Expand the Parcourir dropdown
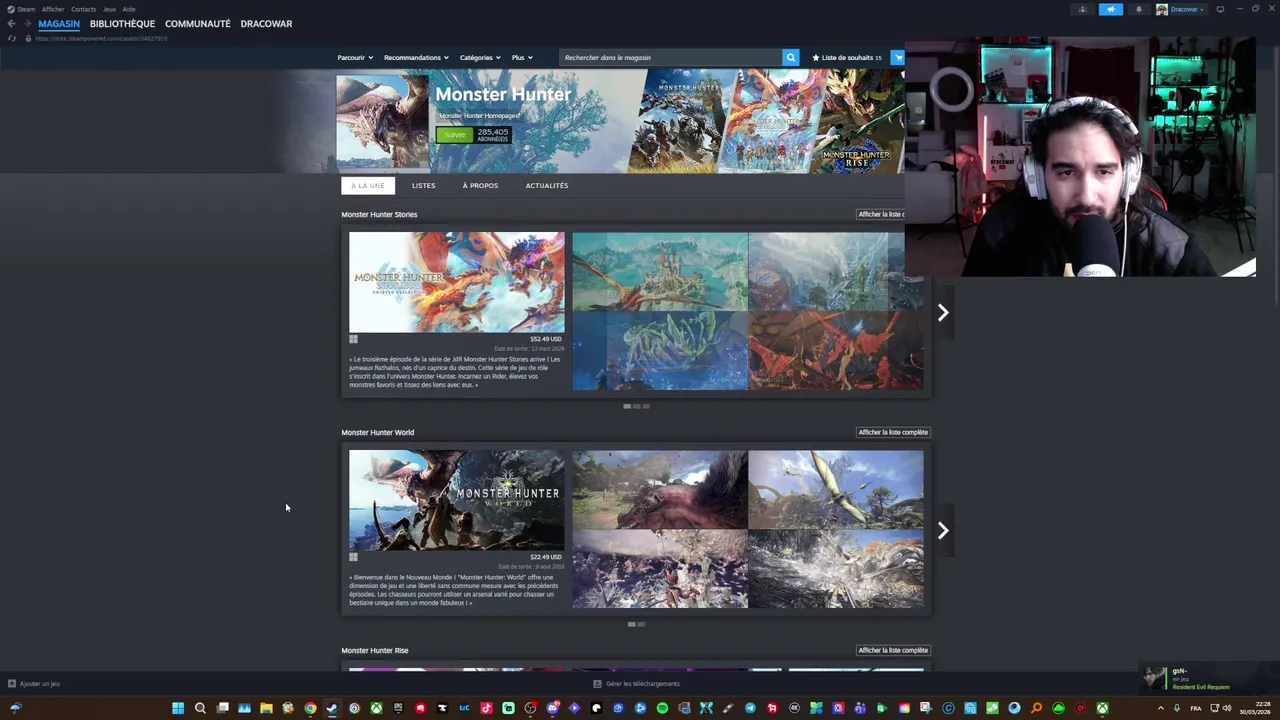 coord(355,57)
